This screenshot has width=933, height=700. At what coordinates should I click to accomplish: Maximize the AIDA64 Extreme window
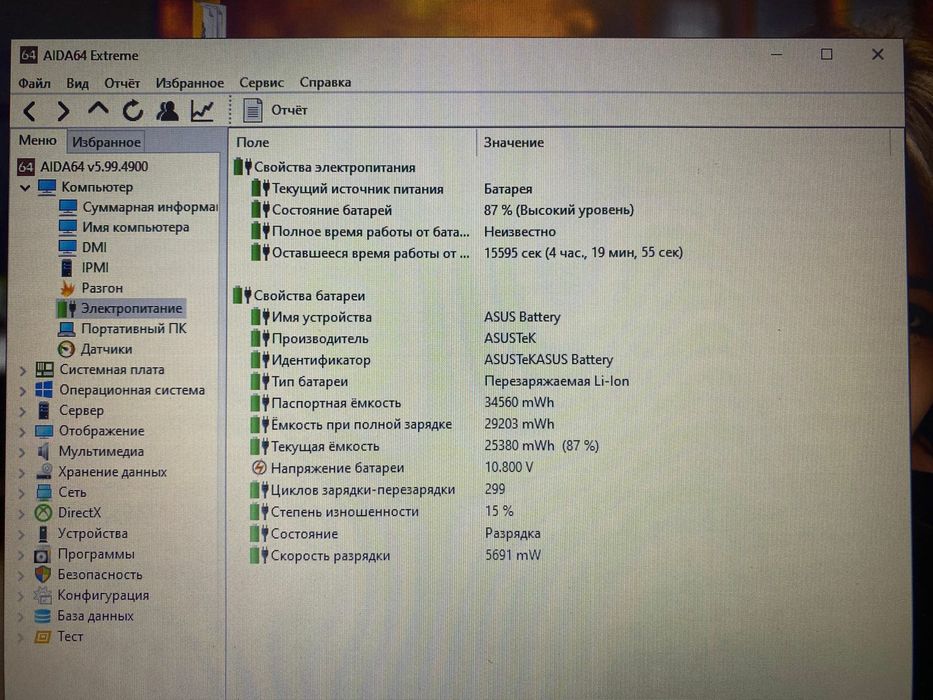pyautogui.click(x=826, y=54)
